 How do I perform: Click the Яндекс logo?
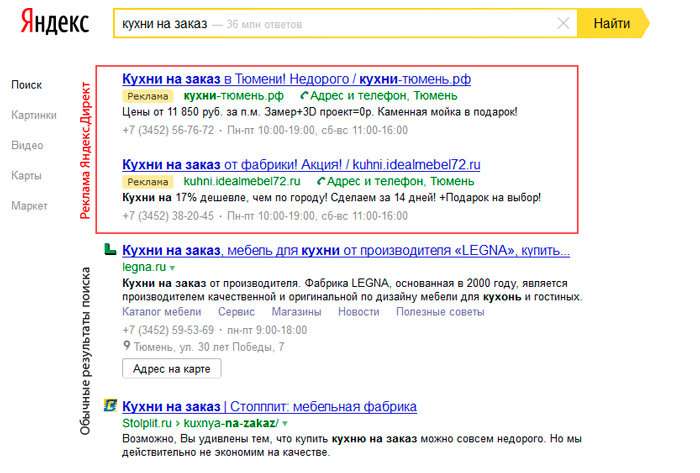pos(54,22)
